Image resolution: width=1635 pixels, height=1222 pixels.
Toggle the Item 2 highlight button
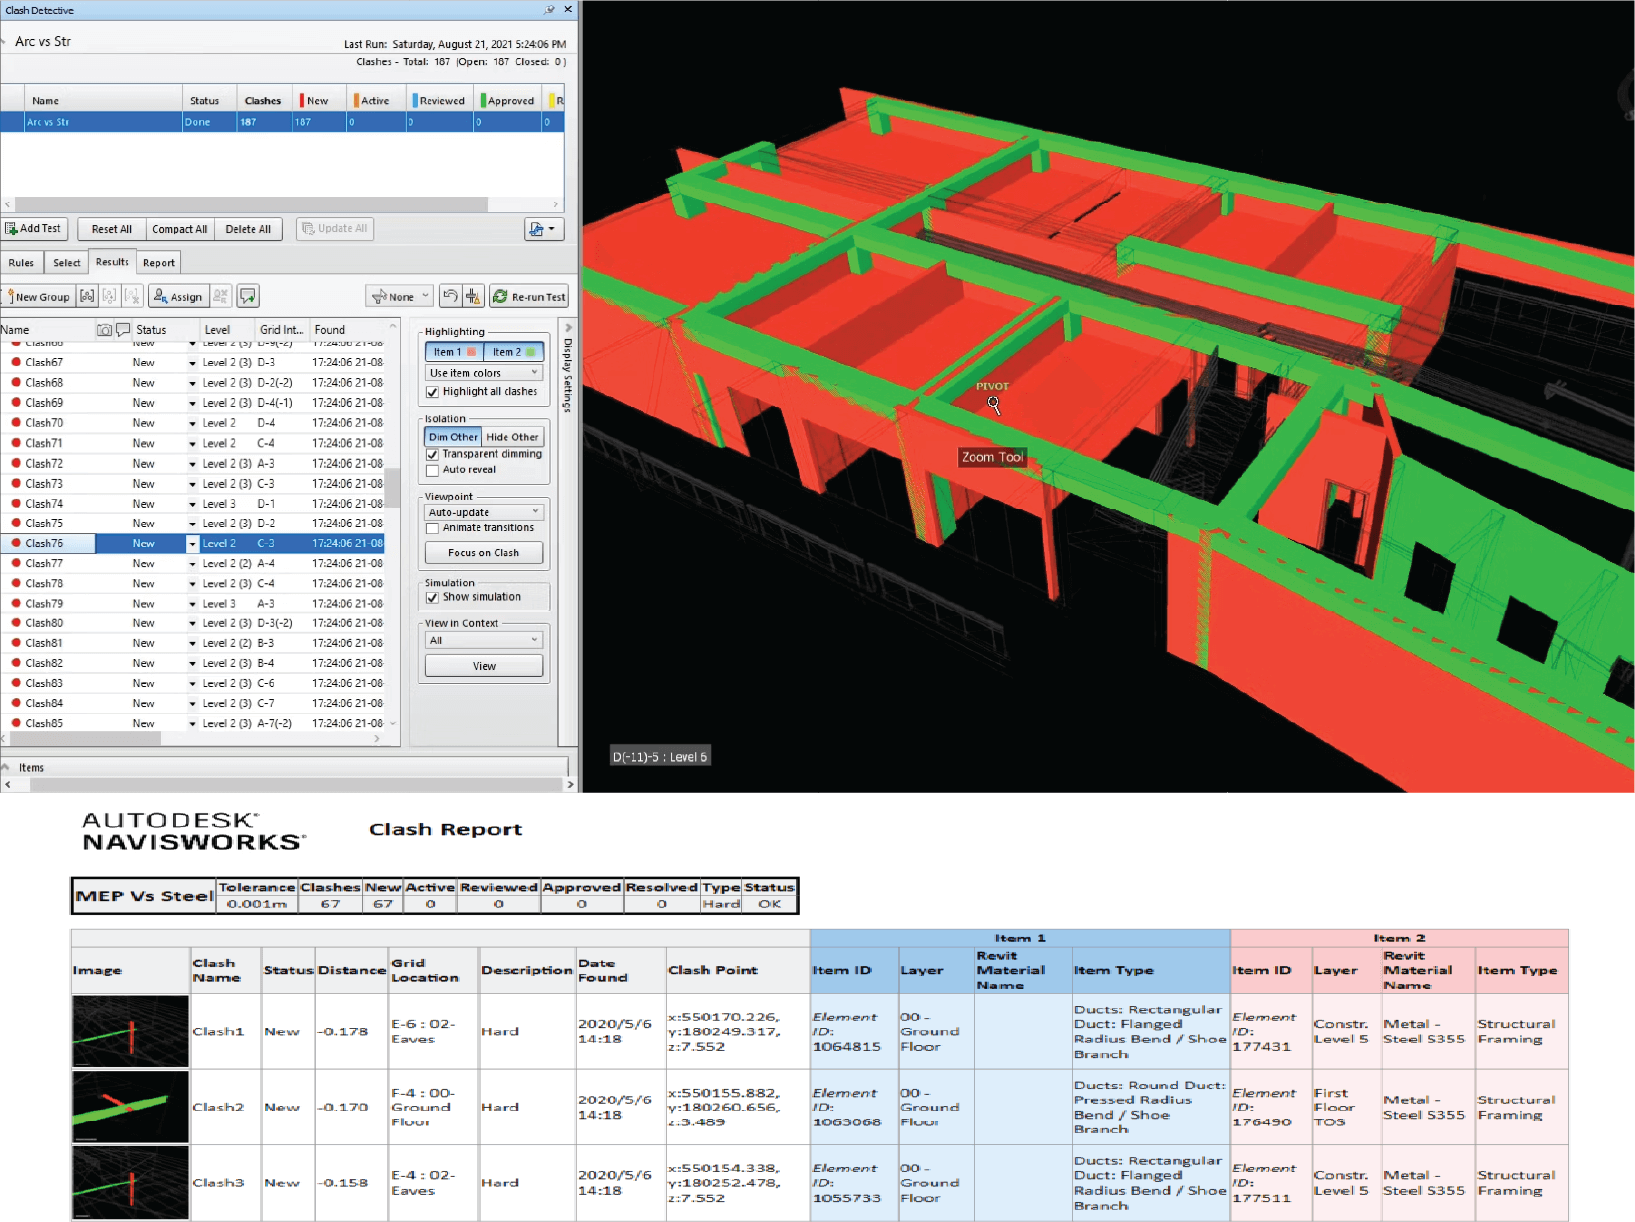coord(514,352)
